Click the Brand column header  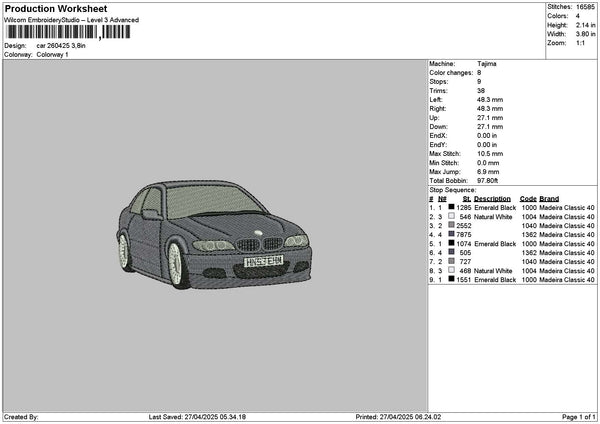click(x=549, y=198)
